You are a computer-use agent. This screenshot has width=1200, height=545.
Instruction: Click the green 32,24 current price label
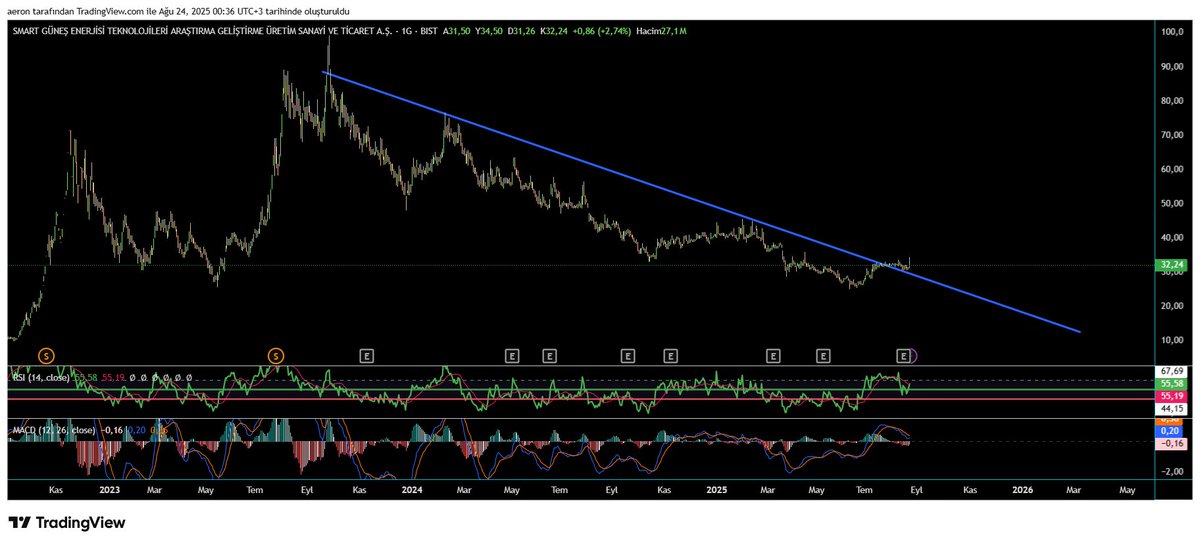pyautogui.click(x=1170, y=265)
